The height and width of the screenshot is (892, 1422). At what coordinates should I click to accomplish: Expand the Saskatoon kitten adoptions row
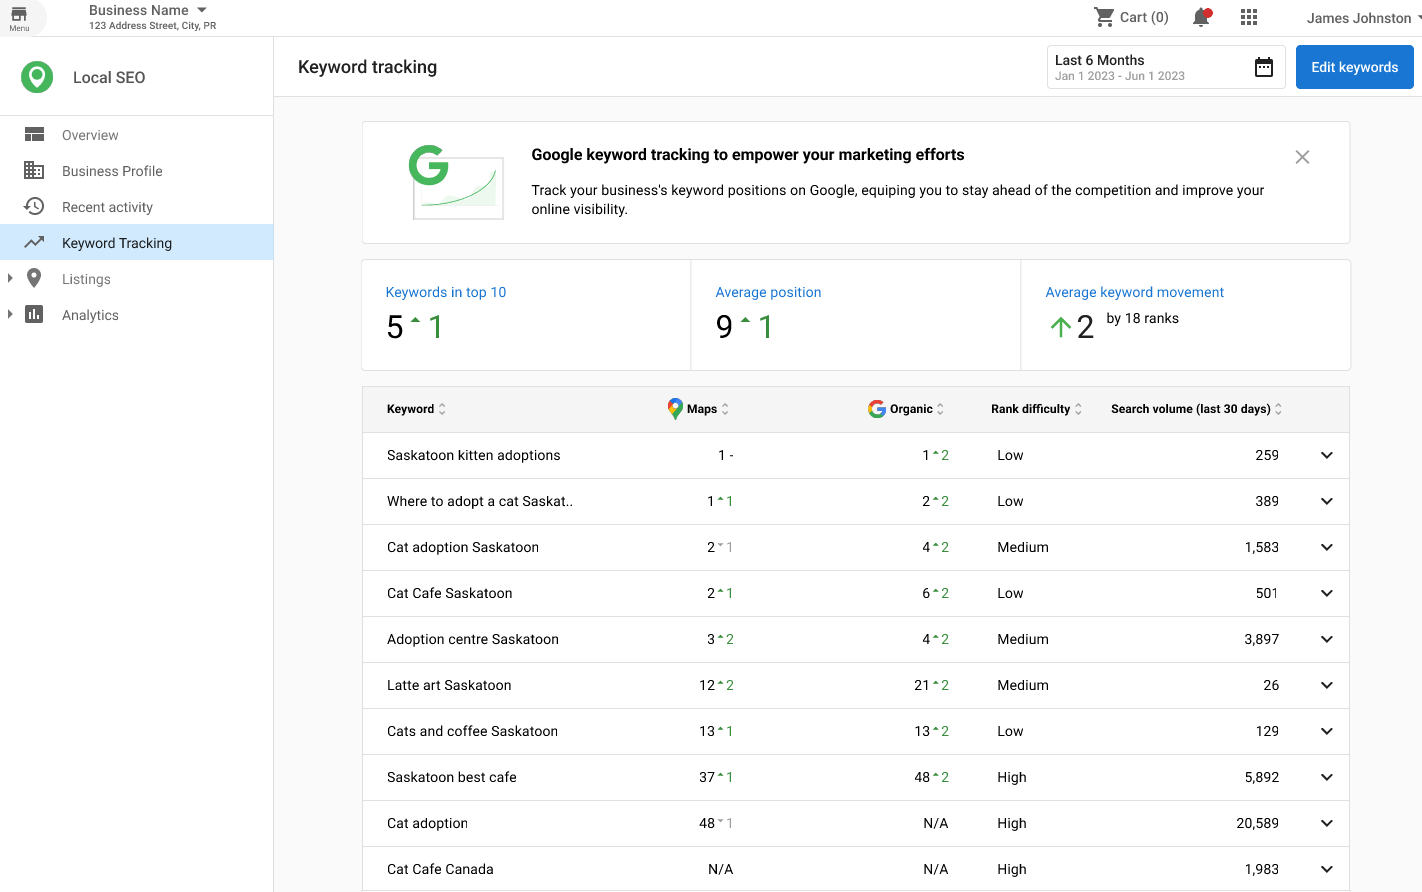click(x=1326, y=455)
